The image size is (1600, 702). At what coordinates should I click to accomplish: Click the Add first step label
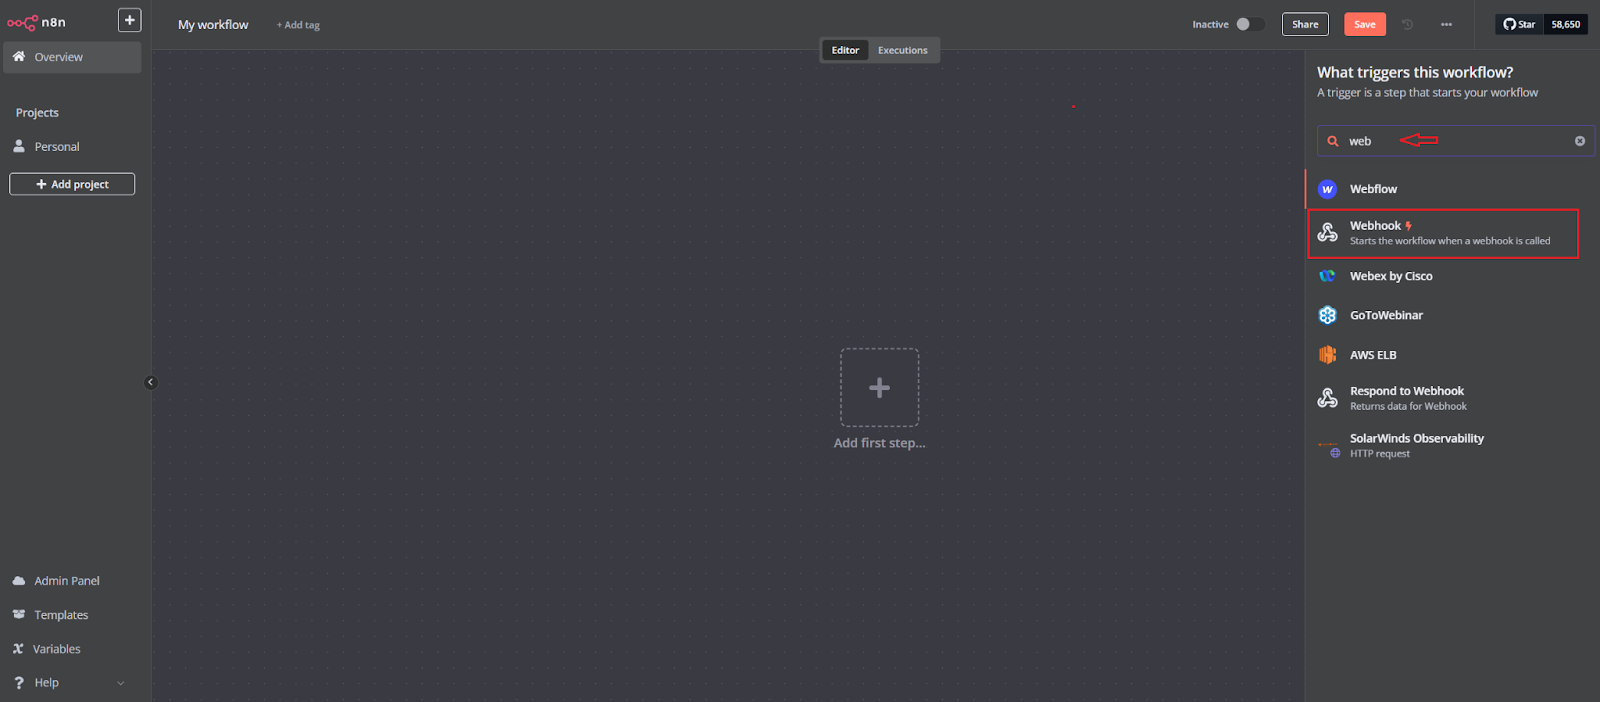880,443
